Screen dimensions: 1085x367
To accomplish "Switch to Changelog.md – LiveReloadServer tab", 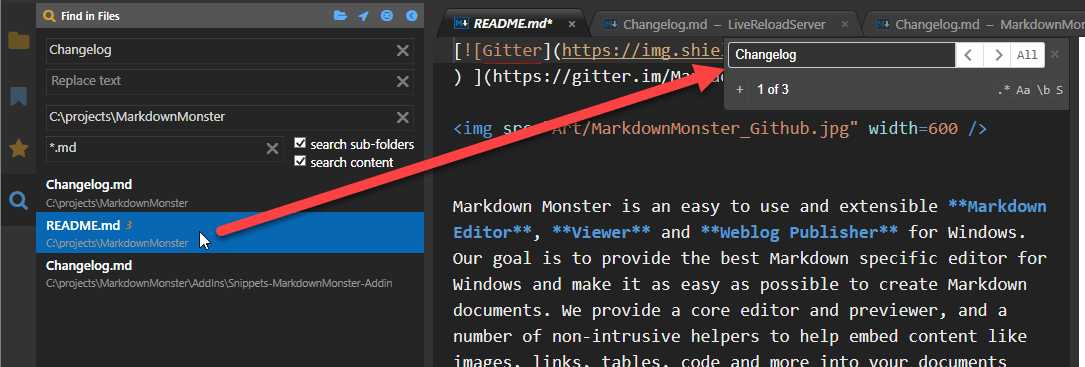I will (724, 25).
